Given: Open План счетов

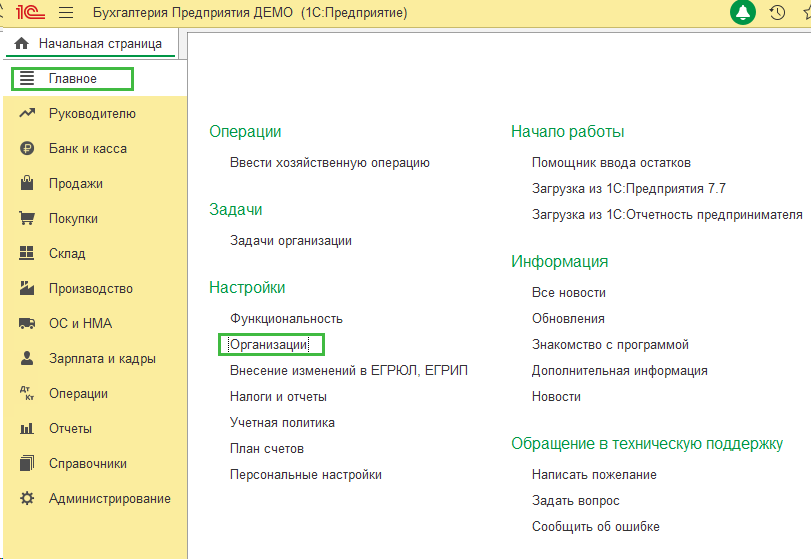Looking at the screenshot, I should click(x=266, y=448).
